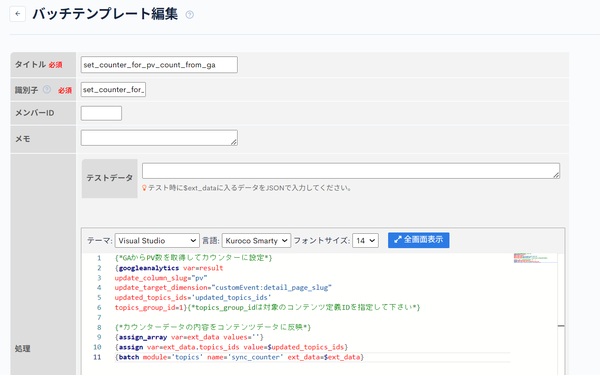The width and height of the screenshot is (600, 375).
Task: Click the メモ textarea
Action: pos(159,138)
